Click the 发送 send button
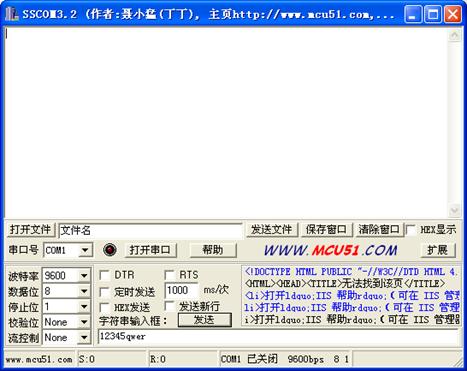The width and height of the screenshot is (467, 371). tap(205, 320)
